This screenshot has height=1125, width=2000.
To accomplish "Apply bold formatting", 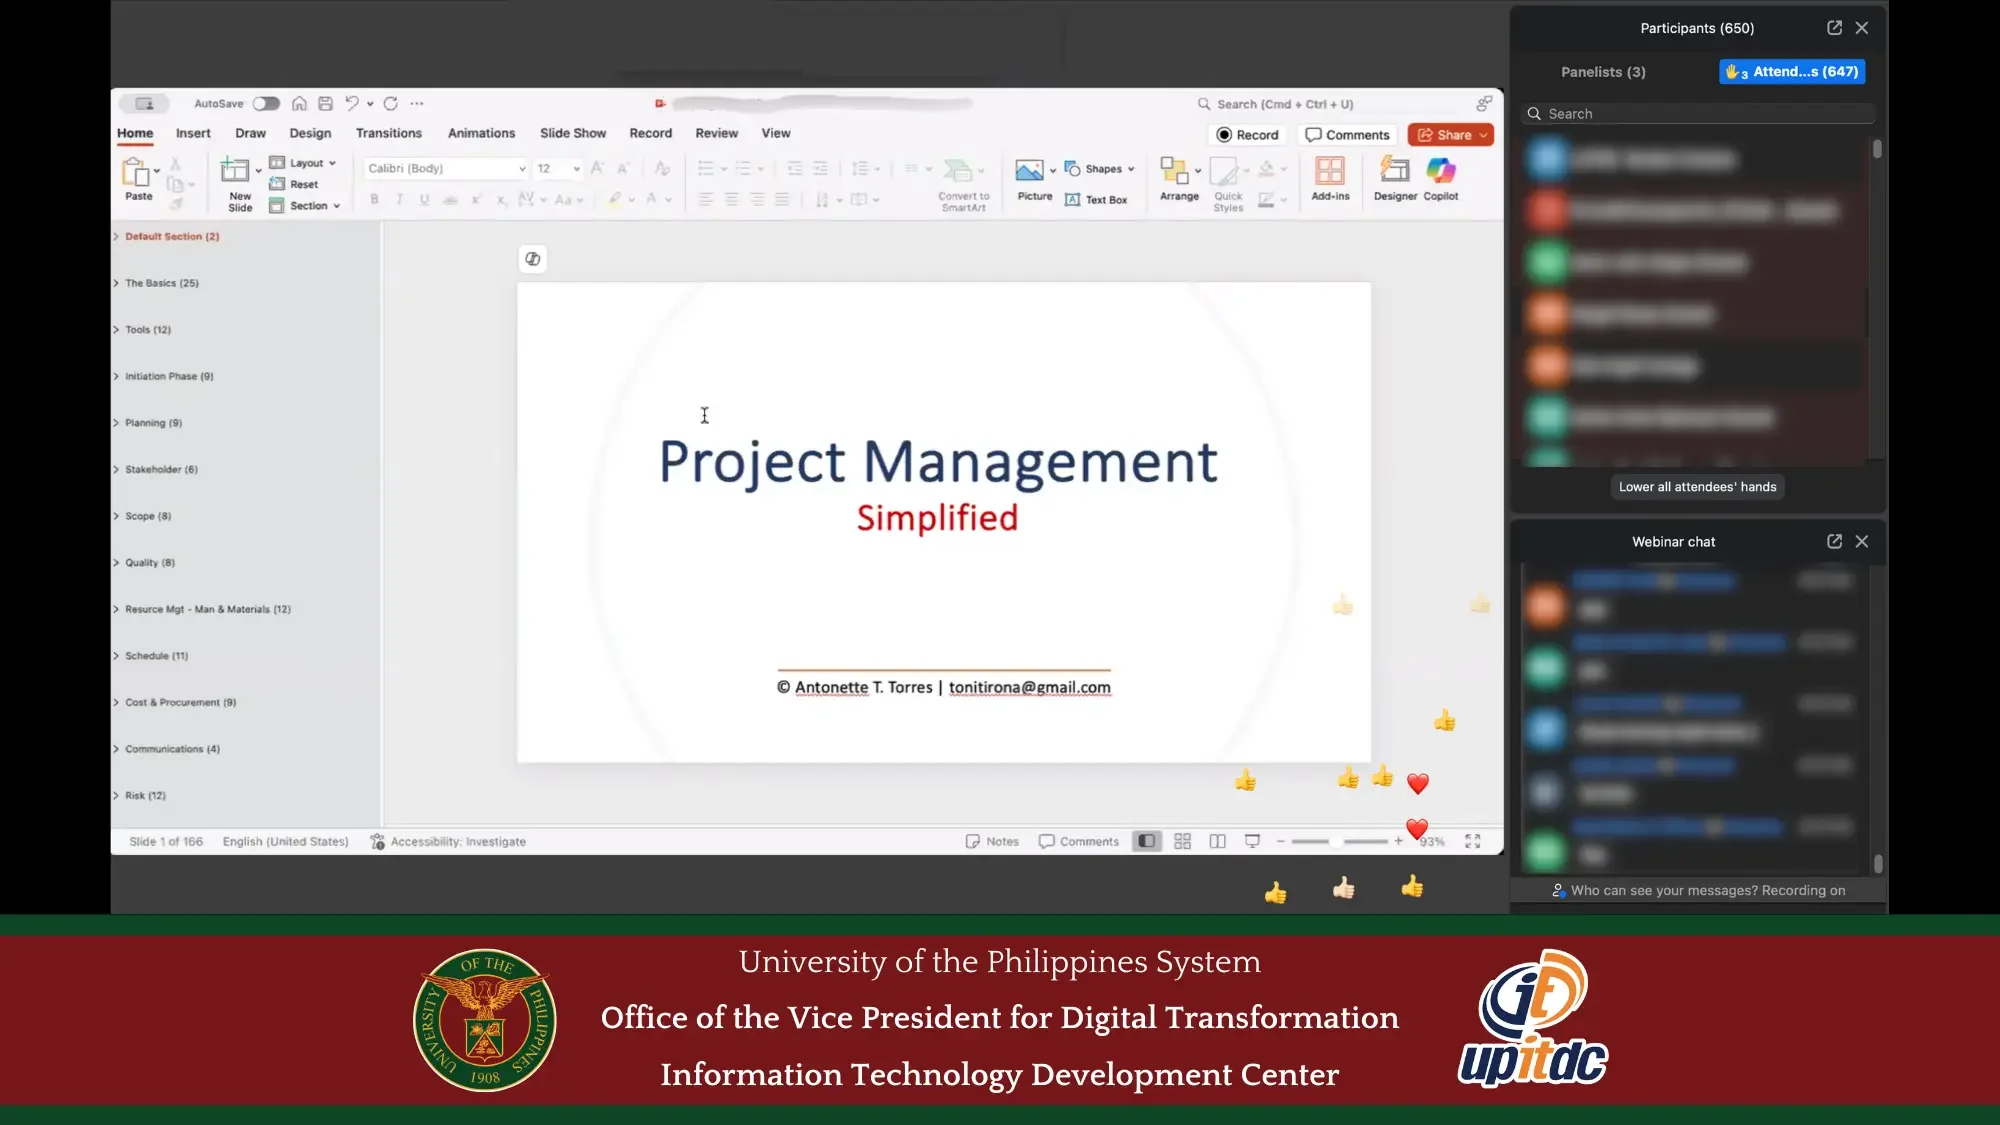I will tap(374, 199).
